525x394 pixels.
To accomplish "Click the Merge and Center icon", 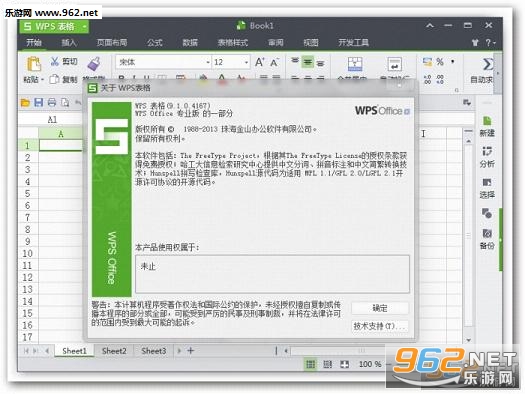I will [x=355, y=64].
